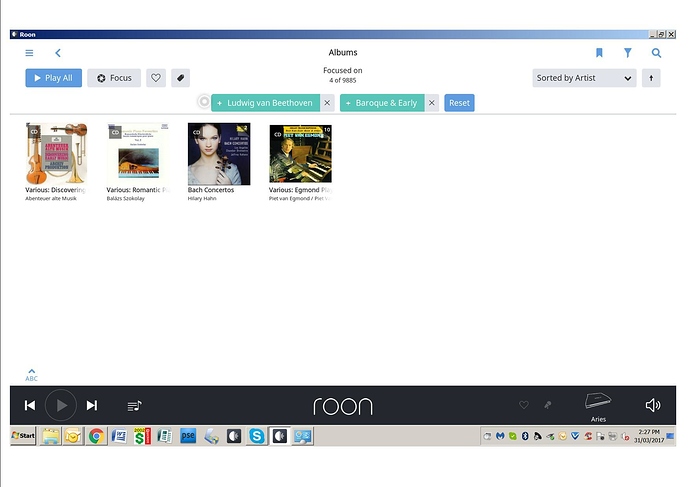Click the Play All button

(x=53, y=78)
